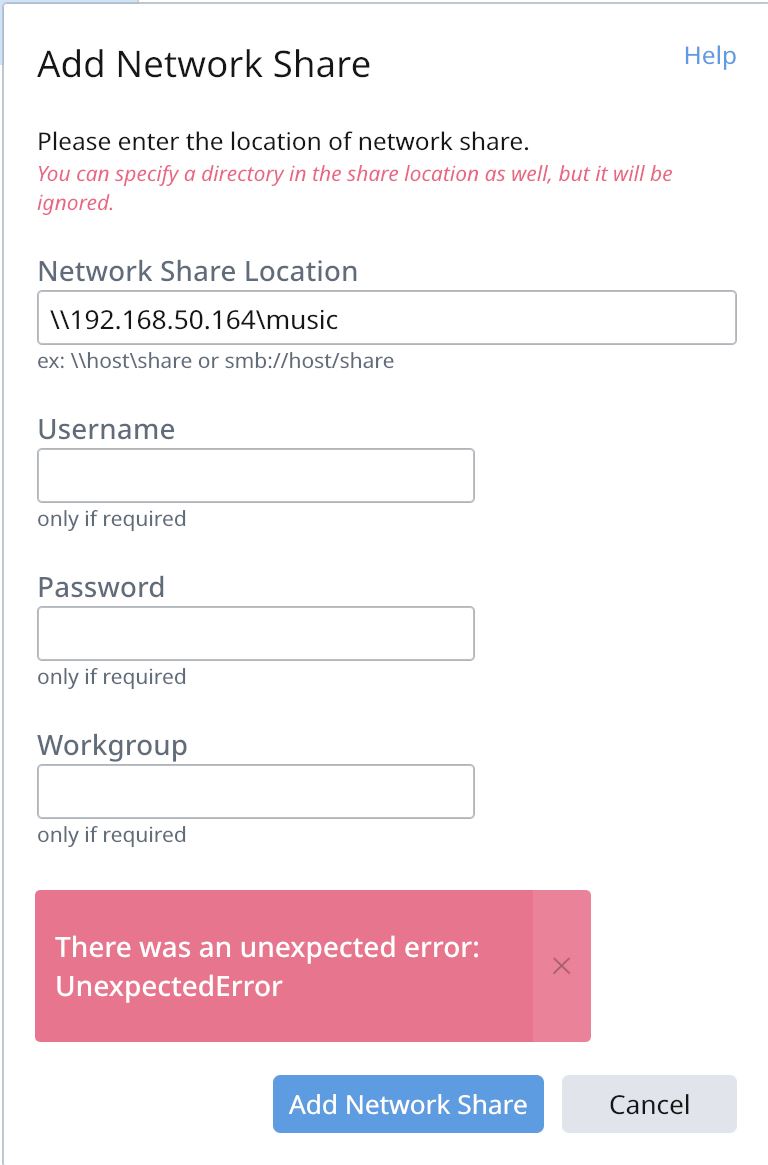Screen dimensions: 768x1165
Task: Click the Username field label
Action: coord(106,429)
